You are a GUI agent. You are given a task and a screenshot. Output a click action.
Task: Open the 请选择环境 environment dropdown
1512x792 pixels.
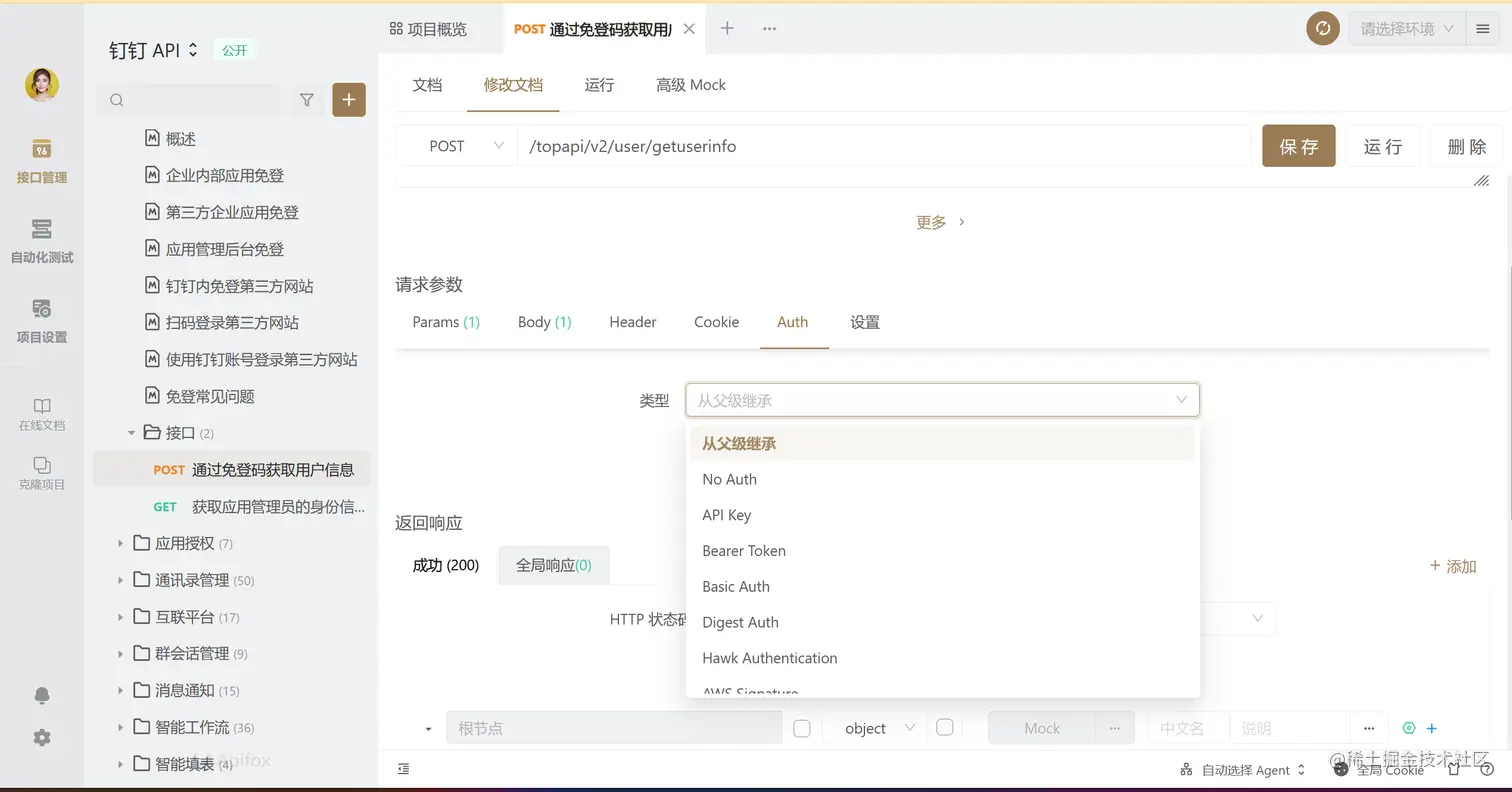click(x=1407, y=29)
